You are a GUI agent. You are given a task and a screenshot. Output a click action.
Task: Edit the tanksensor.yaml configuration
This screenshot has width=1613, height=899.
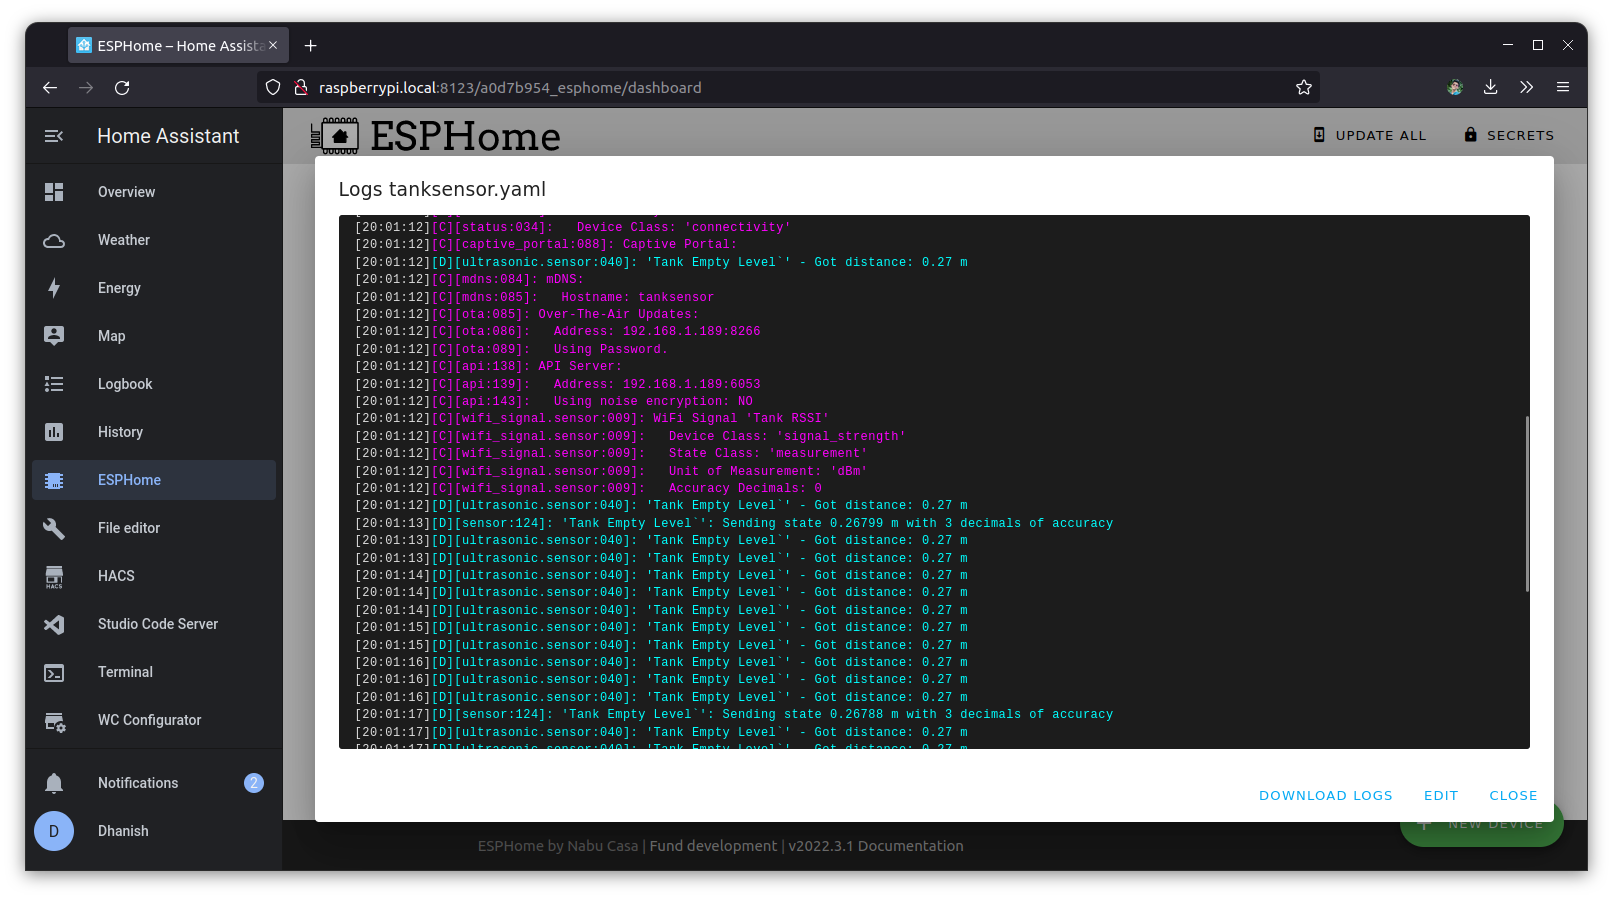click(1441, 796)
